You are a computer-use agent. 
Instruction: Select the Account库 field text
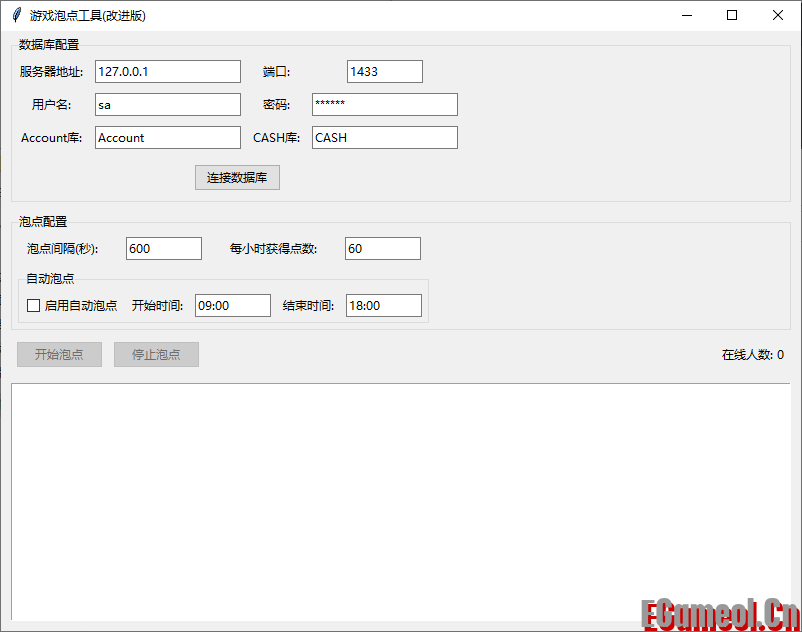point(167,137)
